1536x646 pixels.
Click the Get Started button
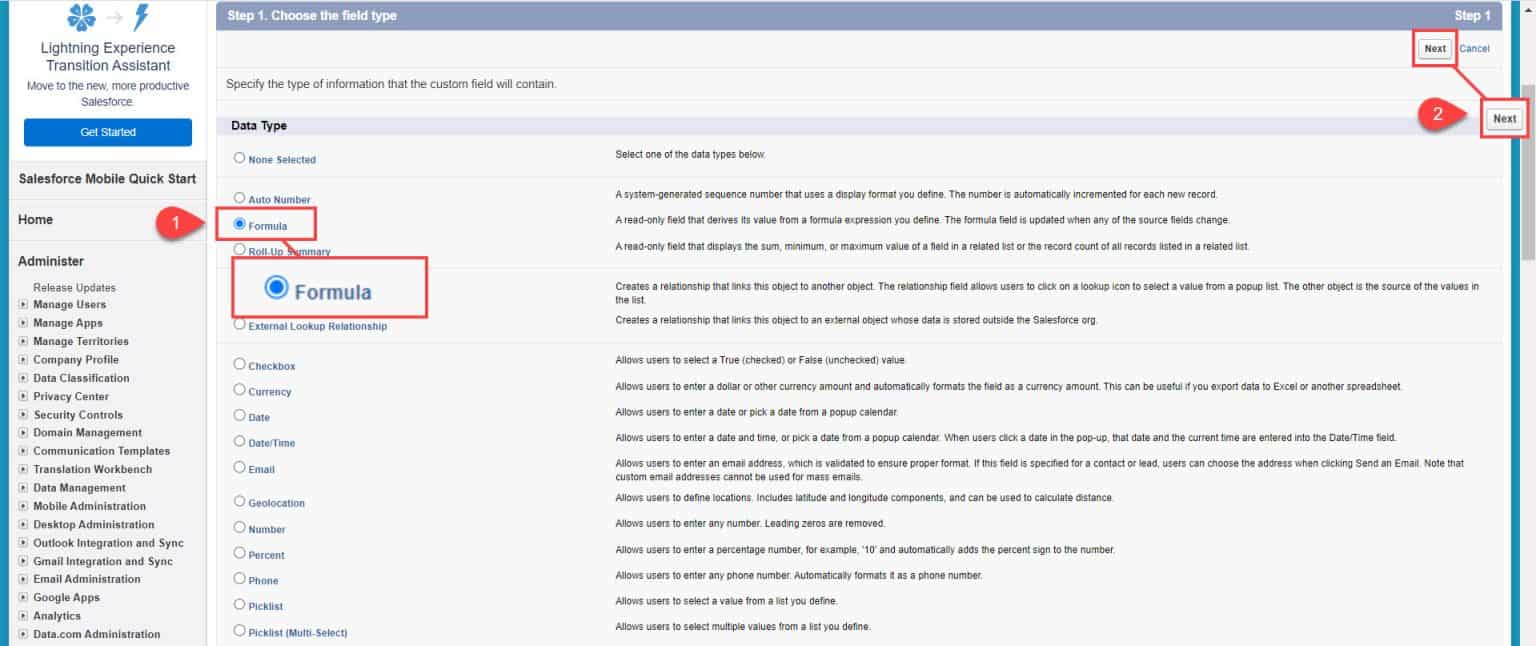click(107, 131)
